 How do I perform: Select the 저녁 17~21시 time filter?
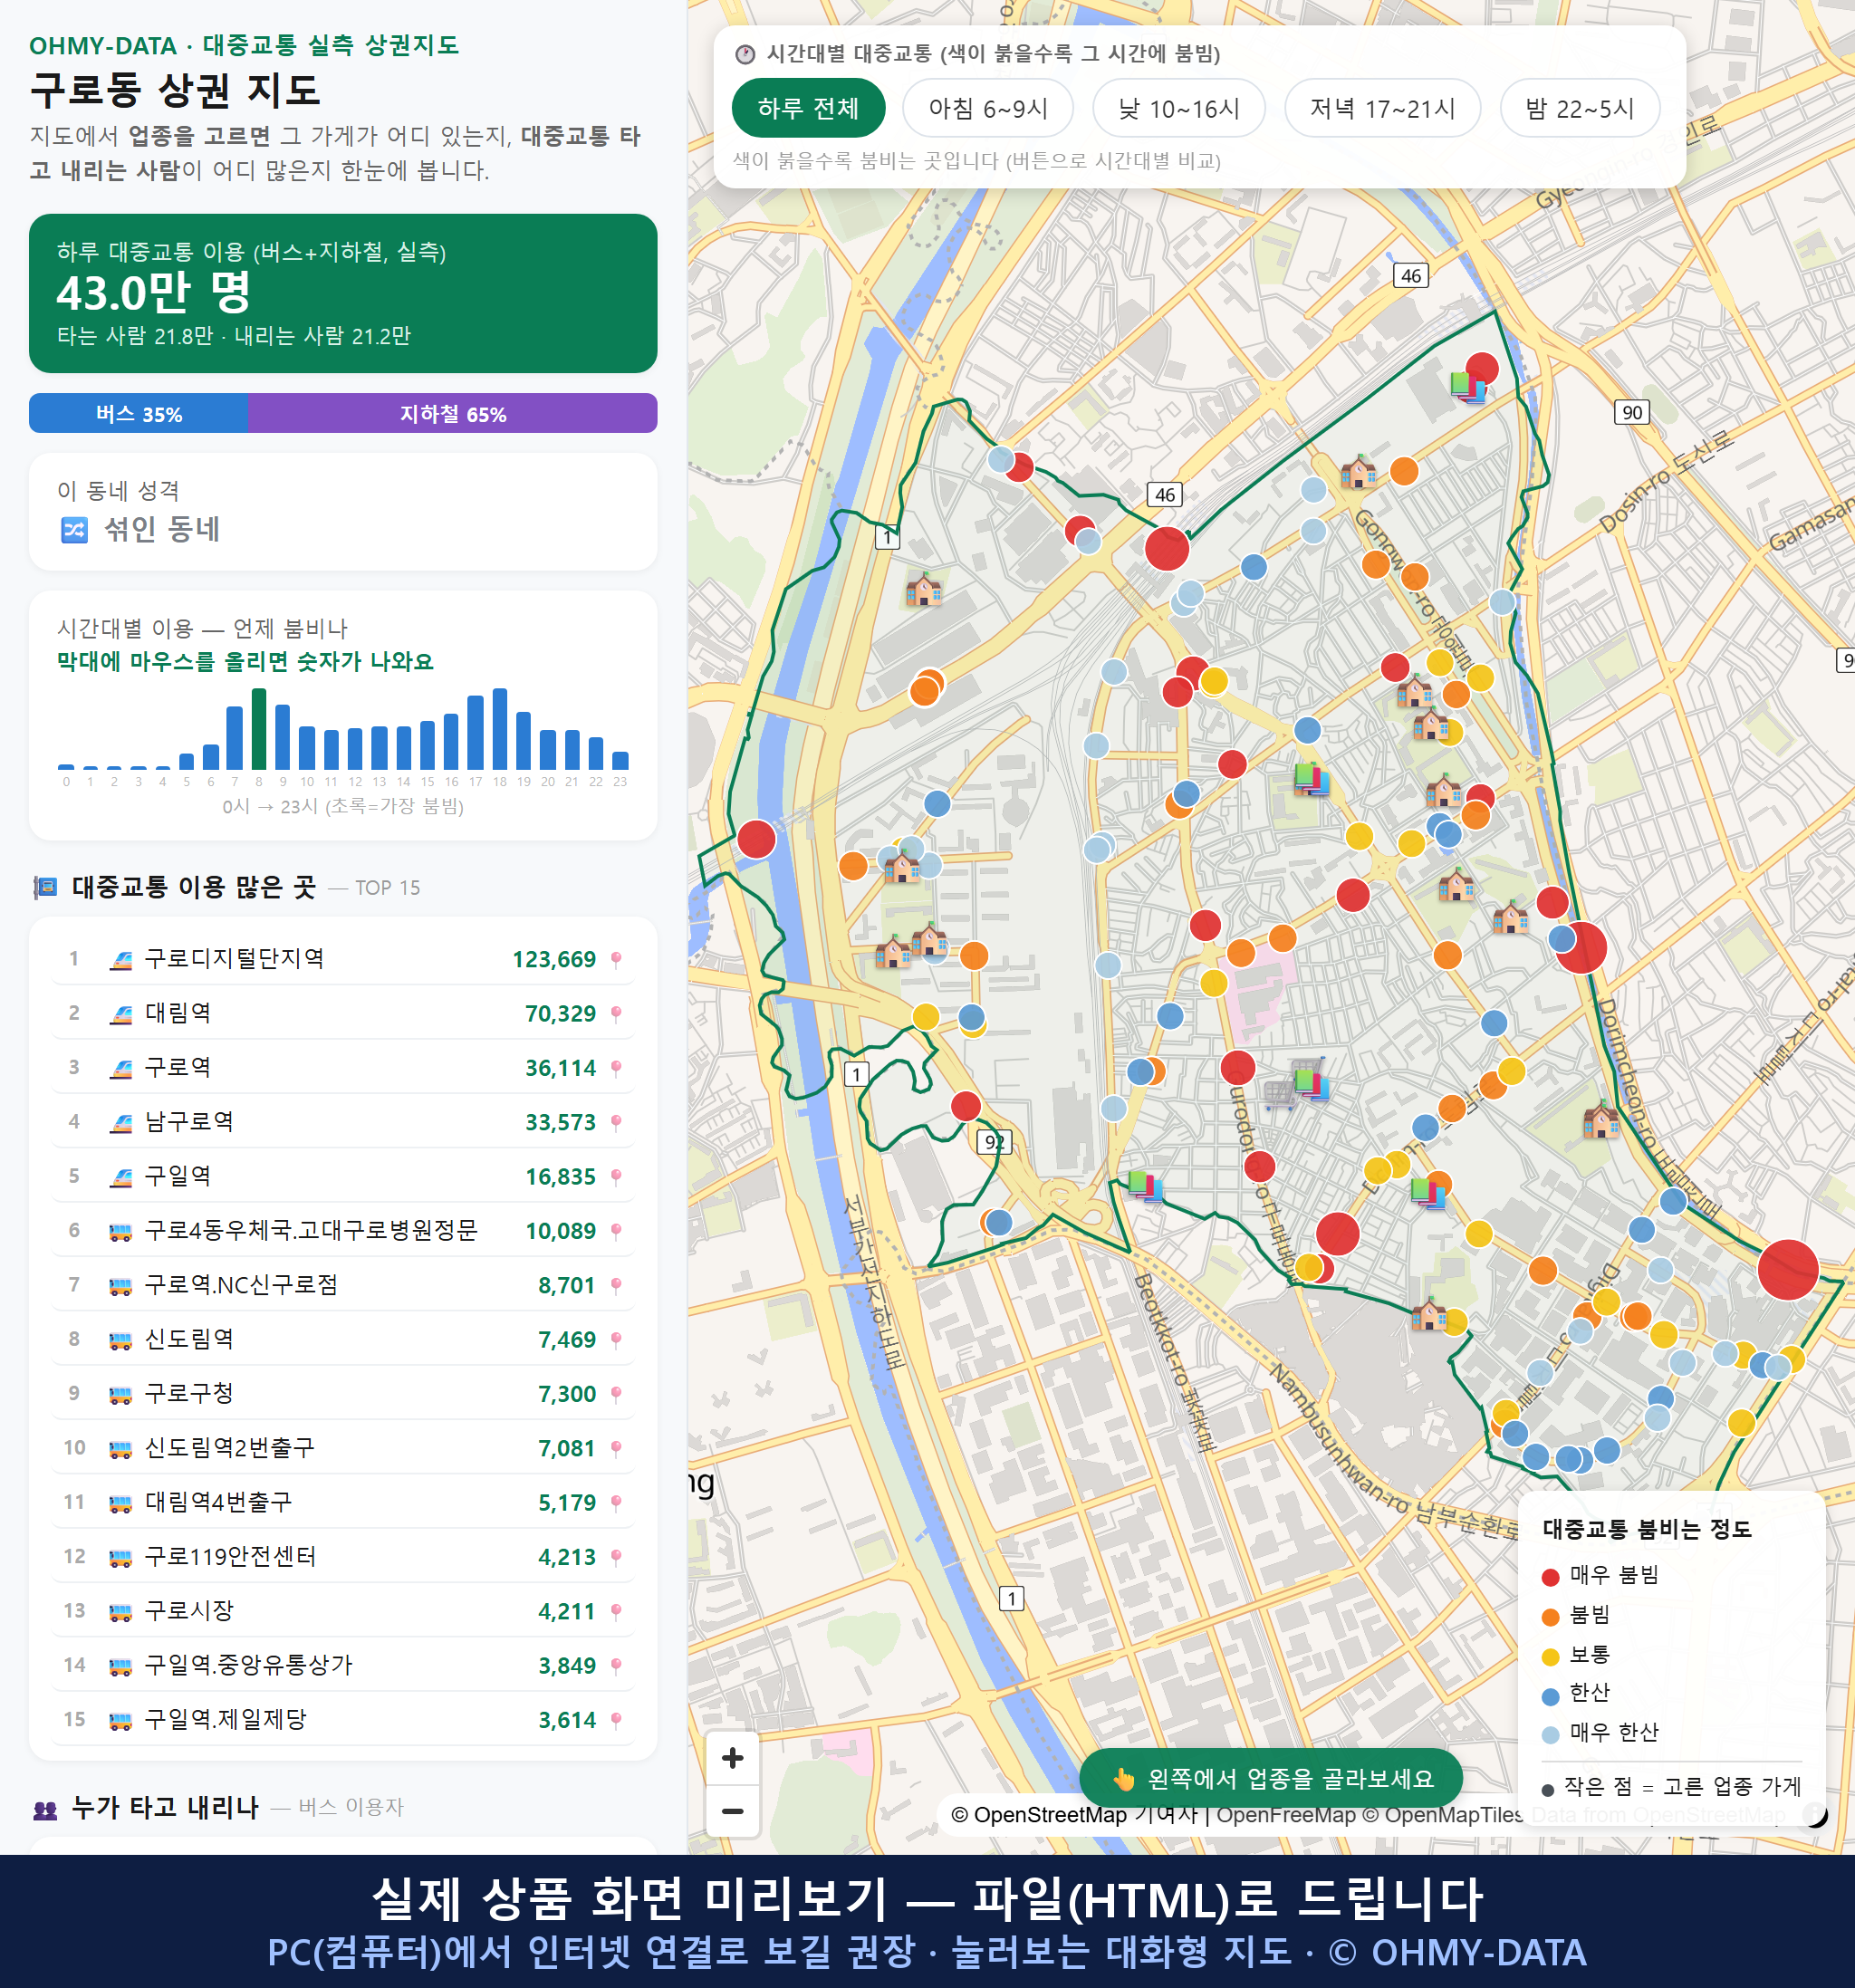[1382, 108]
